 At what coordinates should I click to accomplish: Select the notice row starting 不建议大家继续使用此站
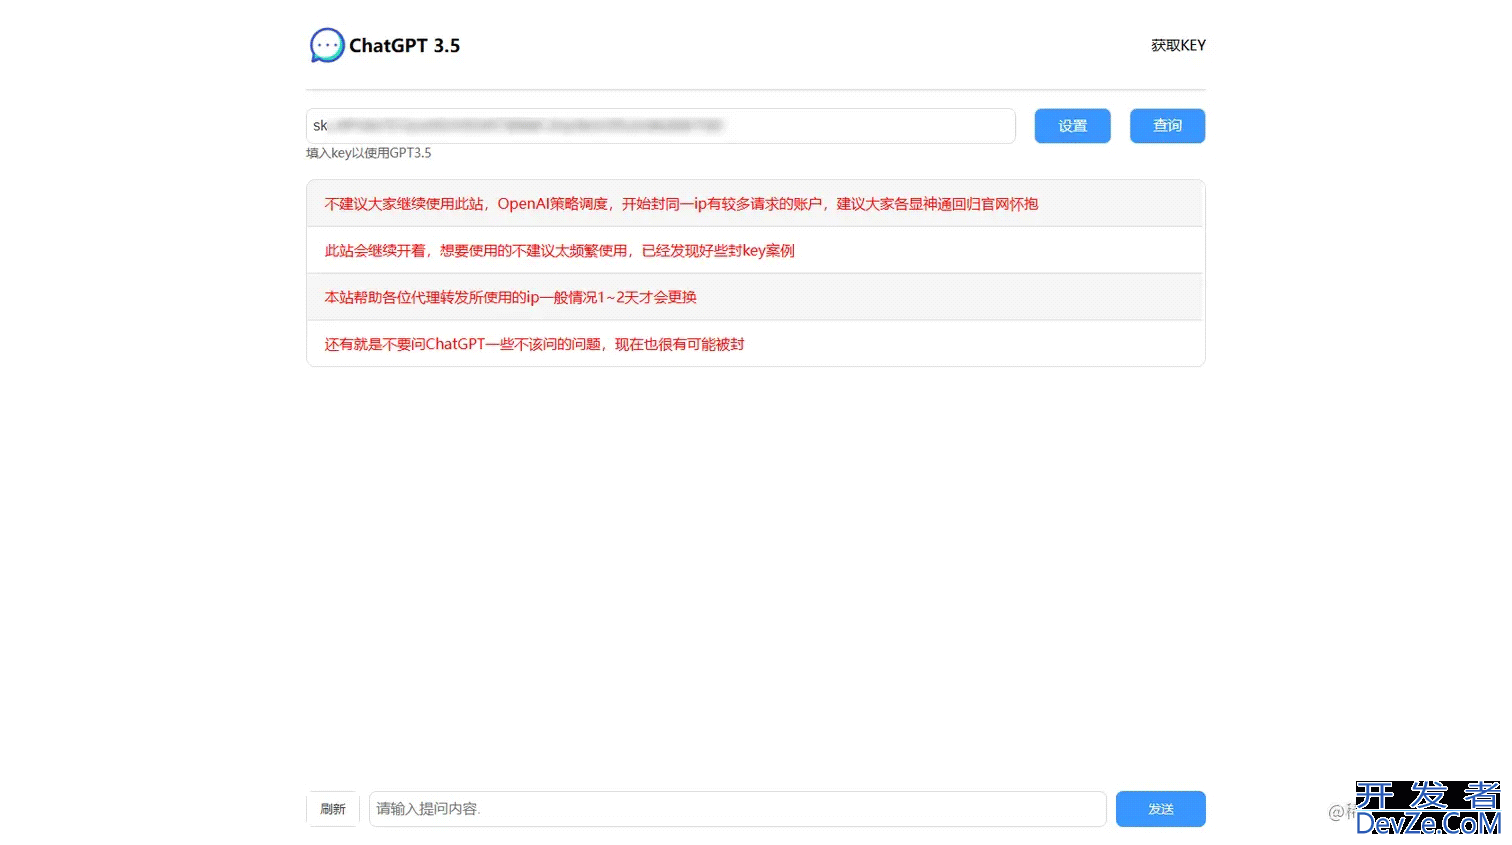(x=756, y=204)
